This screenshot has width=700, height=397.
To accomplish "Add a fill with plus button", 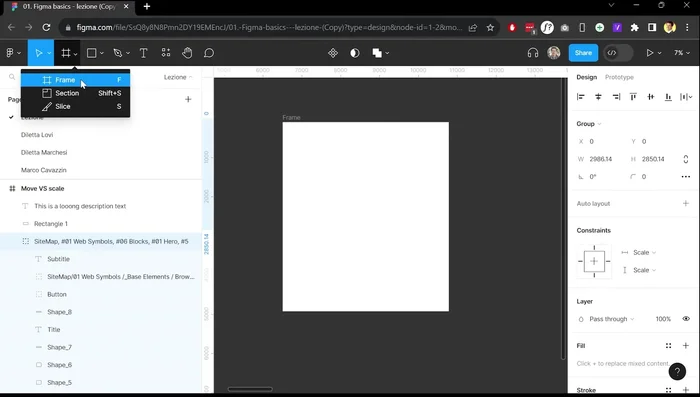I will (686, 346).
